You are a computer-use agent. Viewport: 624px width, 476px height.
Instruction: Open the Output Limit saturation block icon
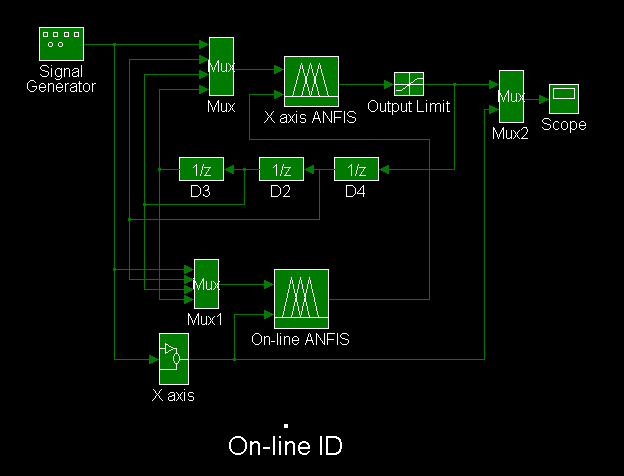(x=409, y=84)
